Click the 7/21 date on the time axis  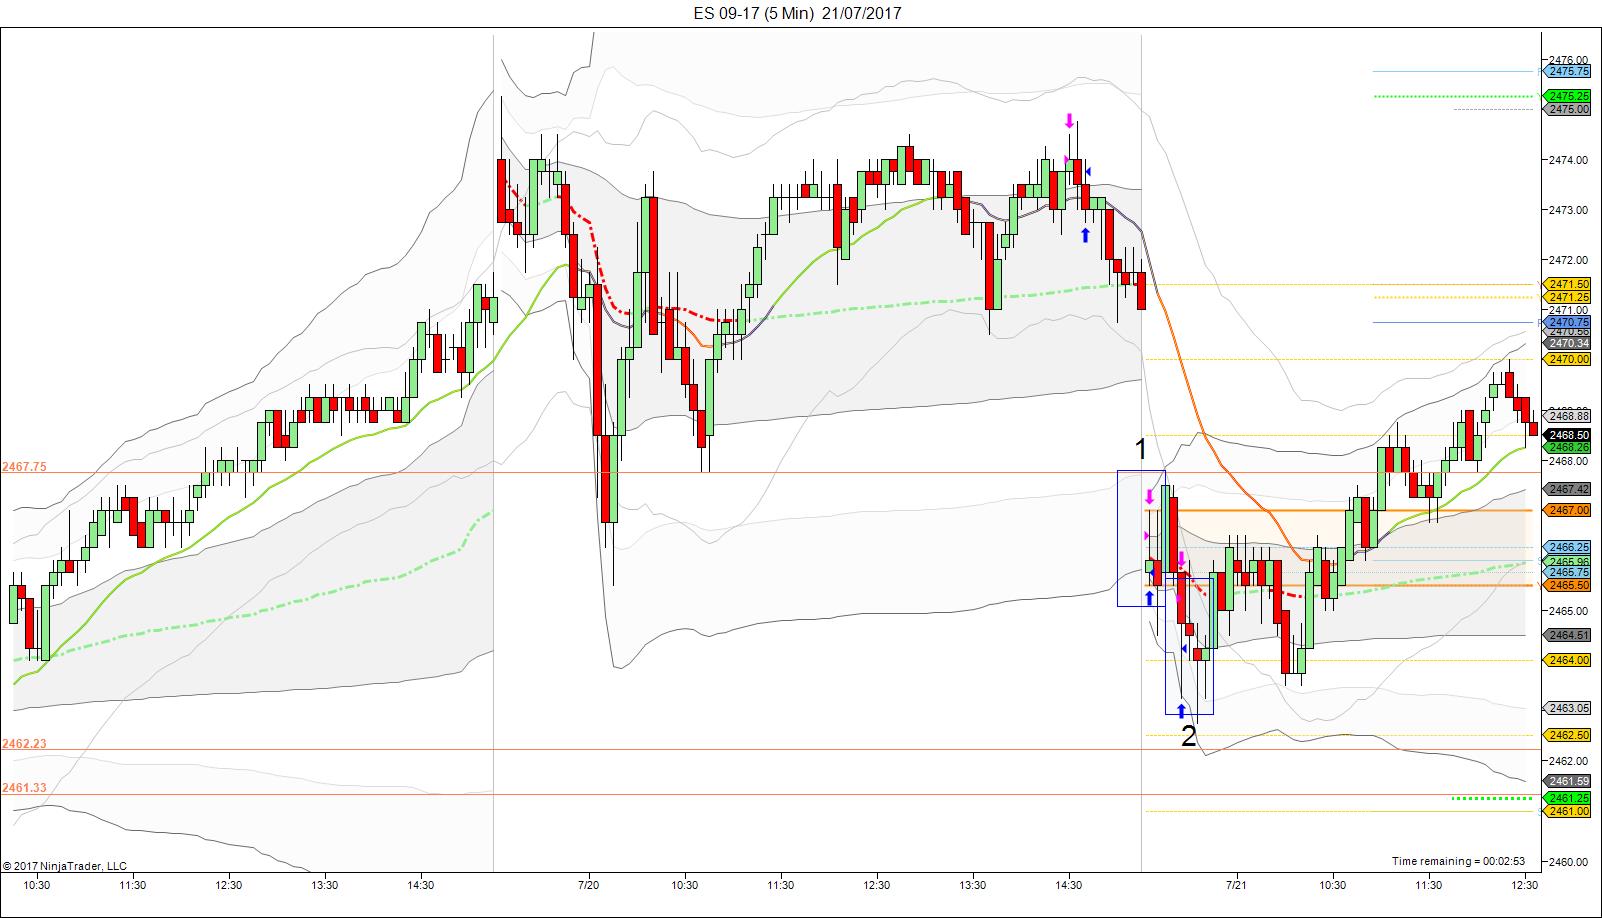[1236, 884]
